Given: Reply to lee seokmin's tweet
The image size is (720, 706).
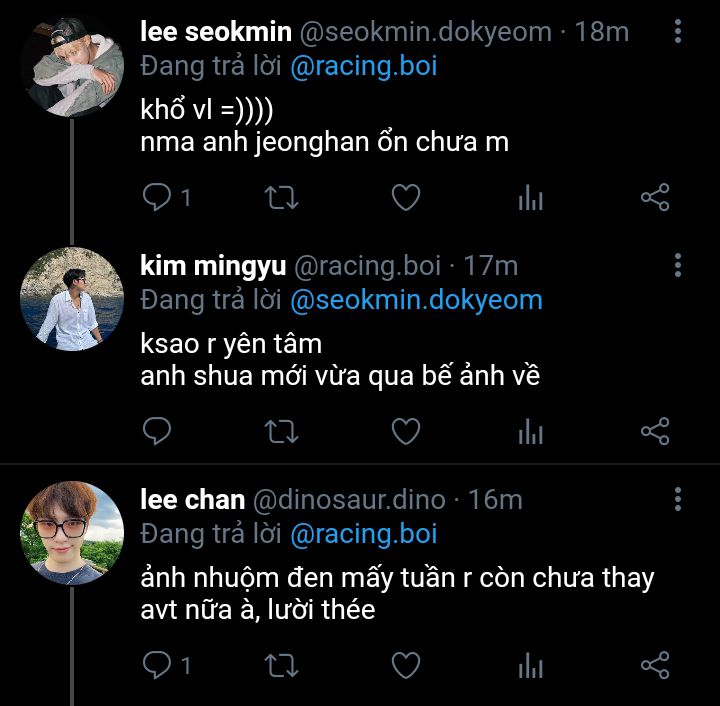Looking at the screenshot, I should 158,198.
